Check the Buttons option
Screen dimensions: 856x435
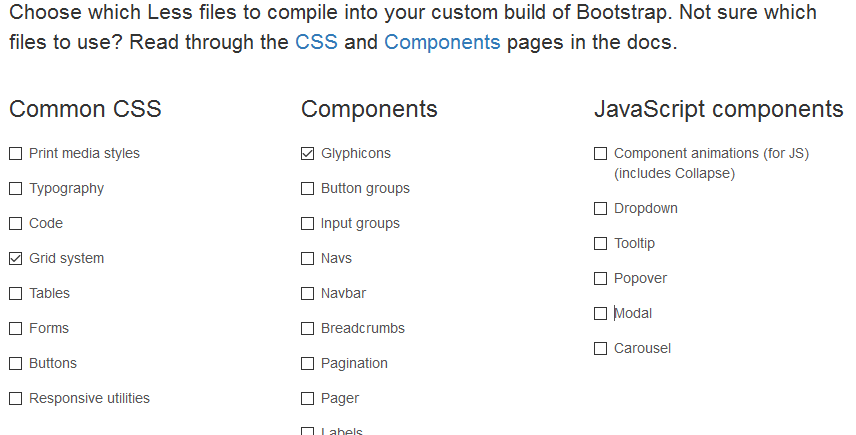coord(16,364)
